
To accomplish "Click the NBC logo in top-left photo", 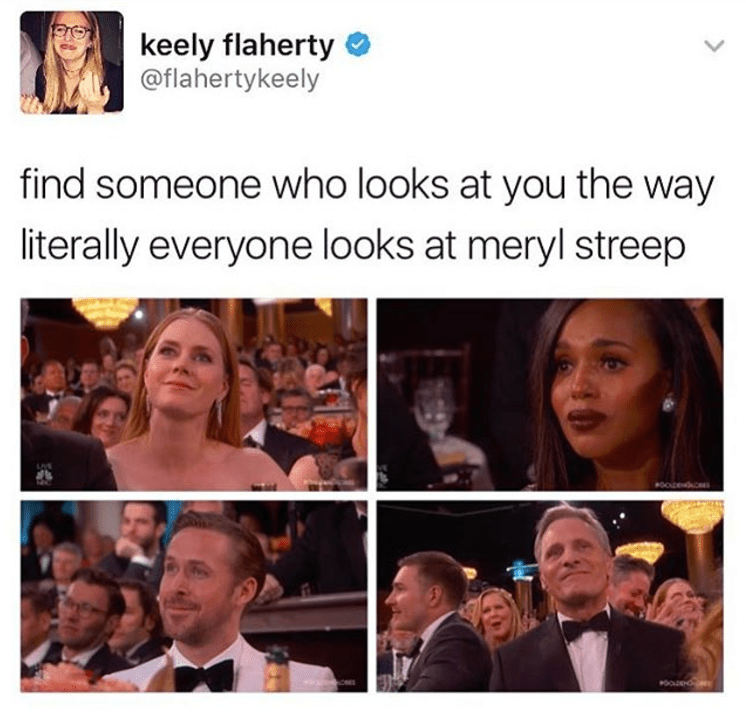I will [x=43, y=474].
